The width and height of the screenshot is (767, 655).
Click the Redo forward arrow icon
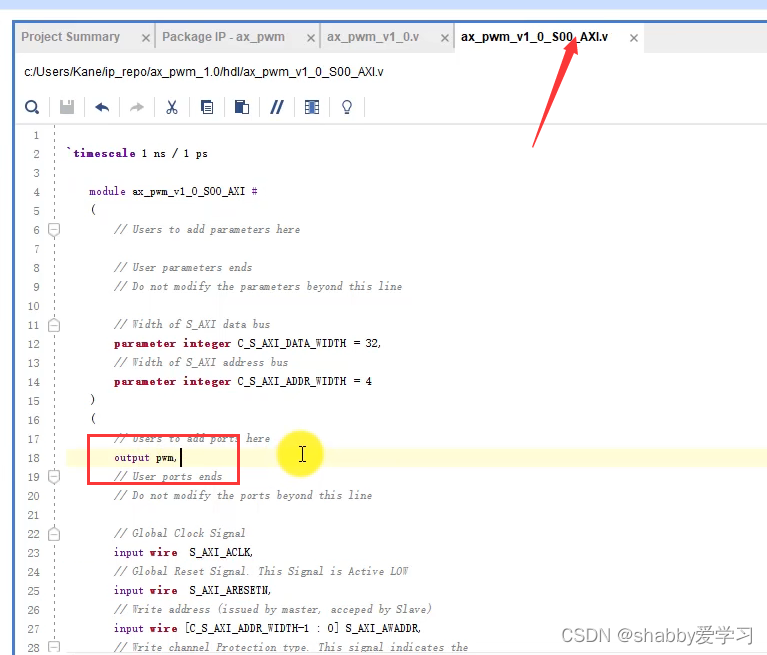(x=137, y=107)
